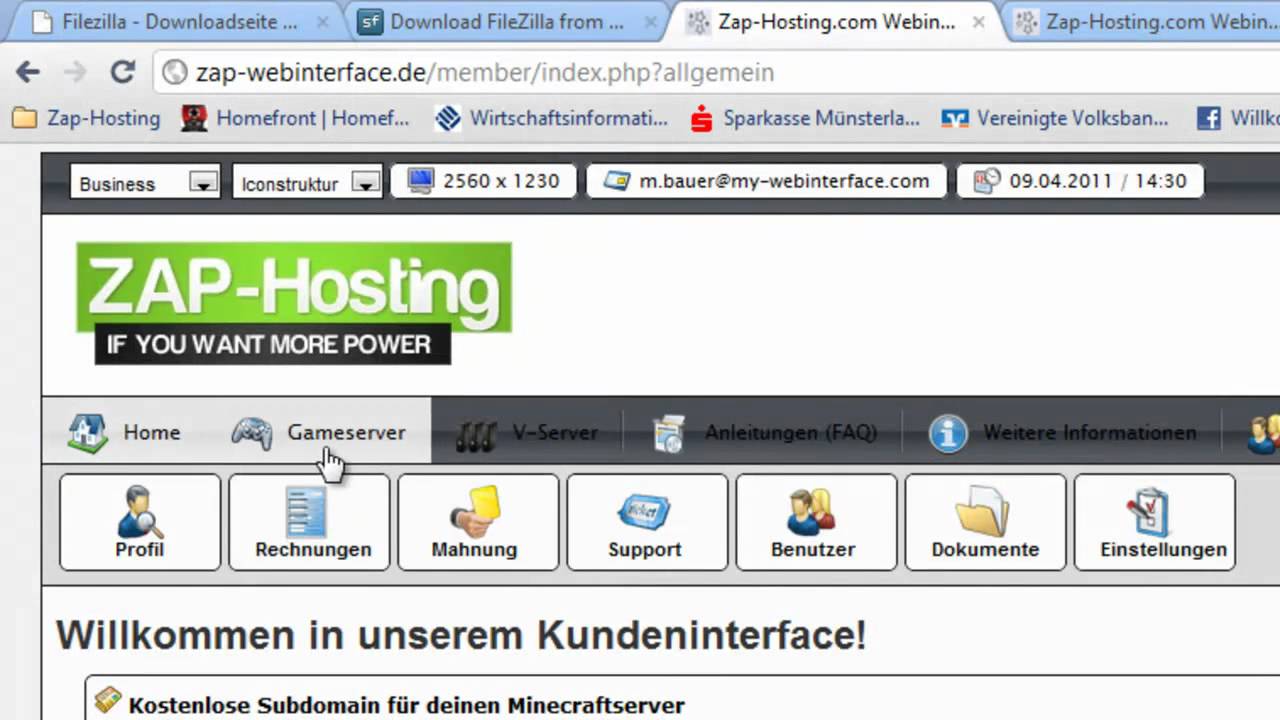Screen dimensions: 1280x720
Task: Open the Homefront bookmark
Action: (x=295, y=118)
